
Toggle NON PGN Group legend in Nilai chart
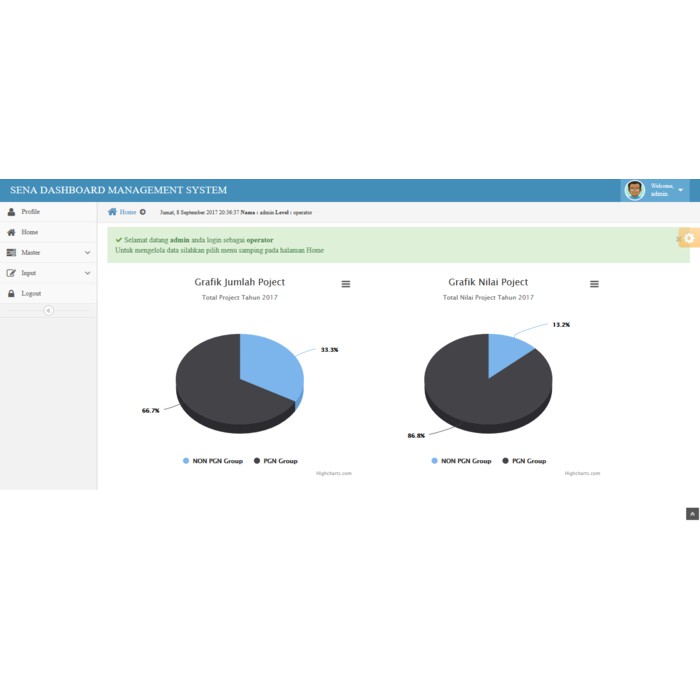click(x=461, y=461)
